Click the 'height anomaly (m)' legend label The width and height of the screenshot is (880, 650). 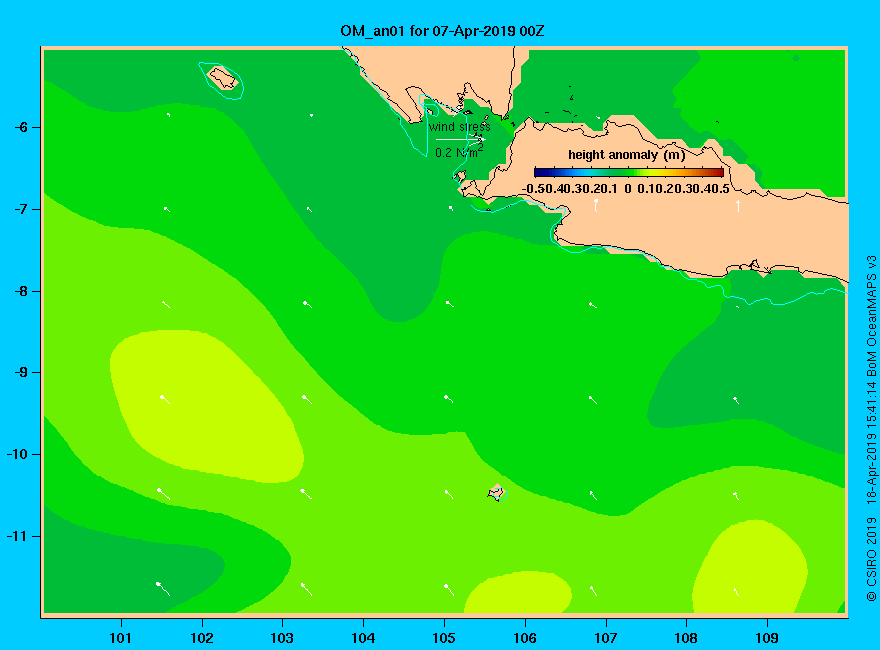(x=627, y=155)
